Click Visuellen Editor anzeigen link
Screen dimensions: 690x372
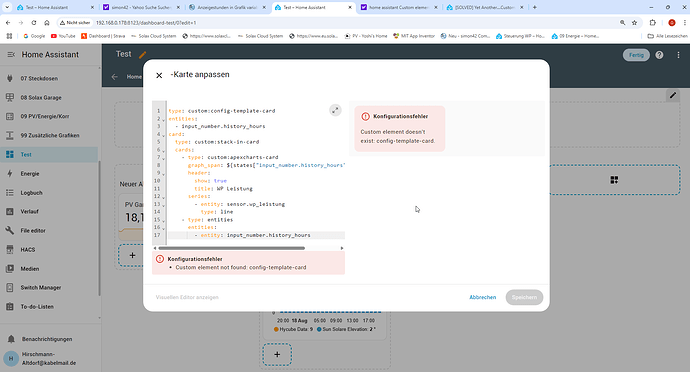click(187, 297)
